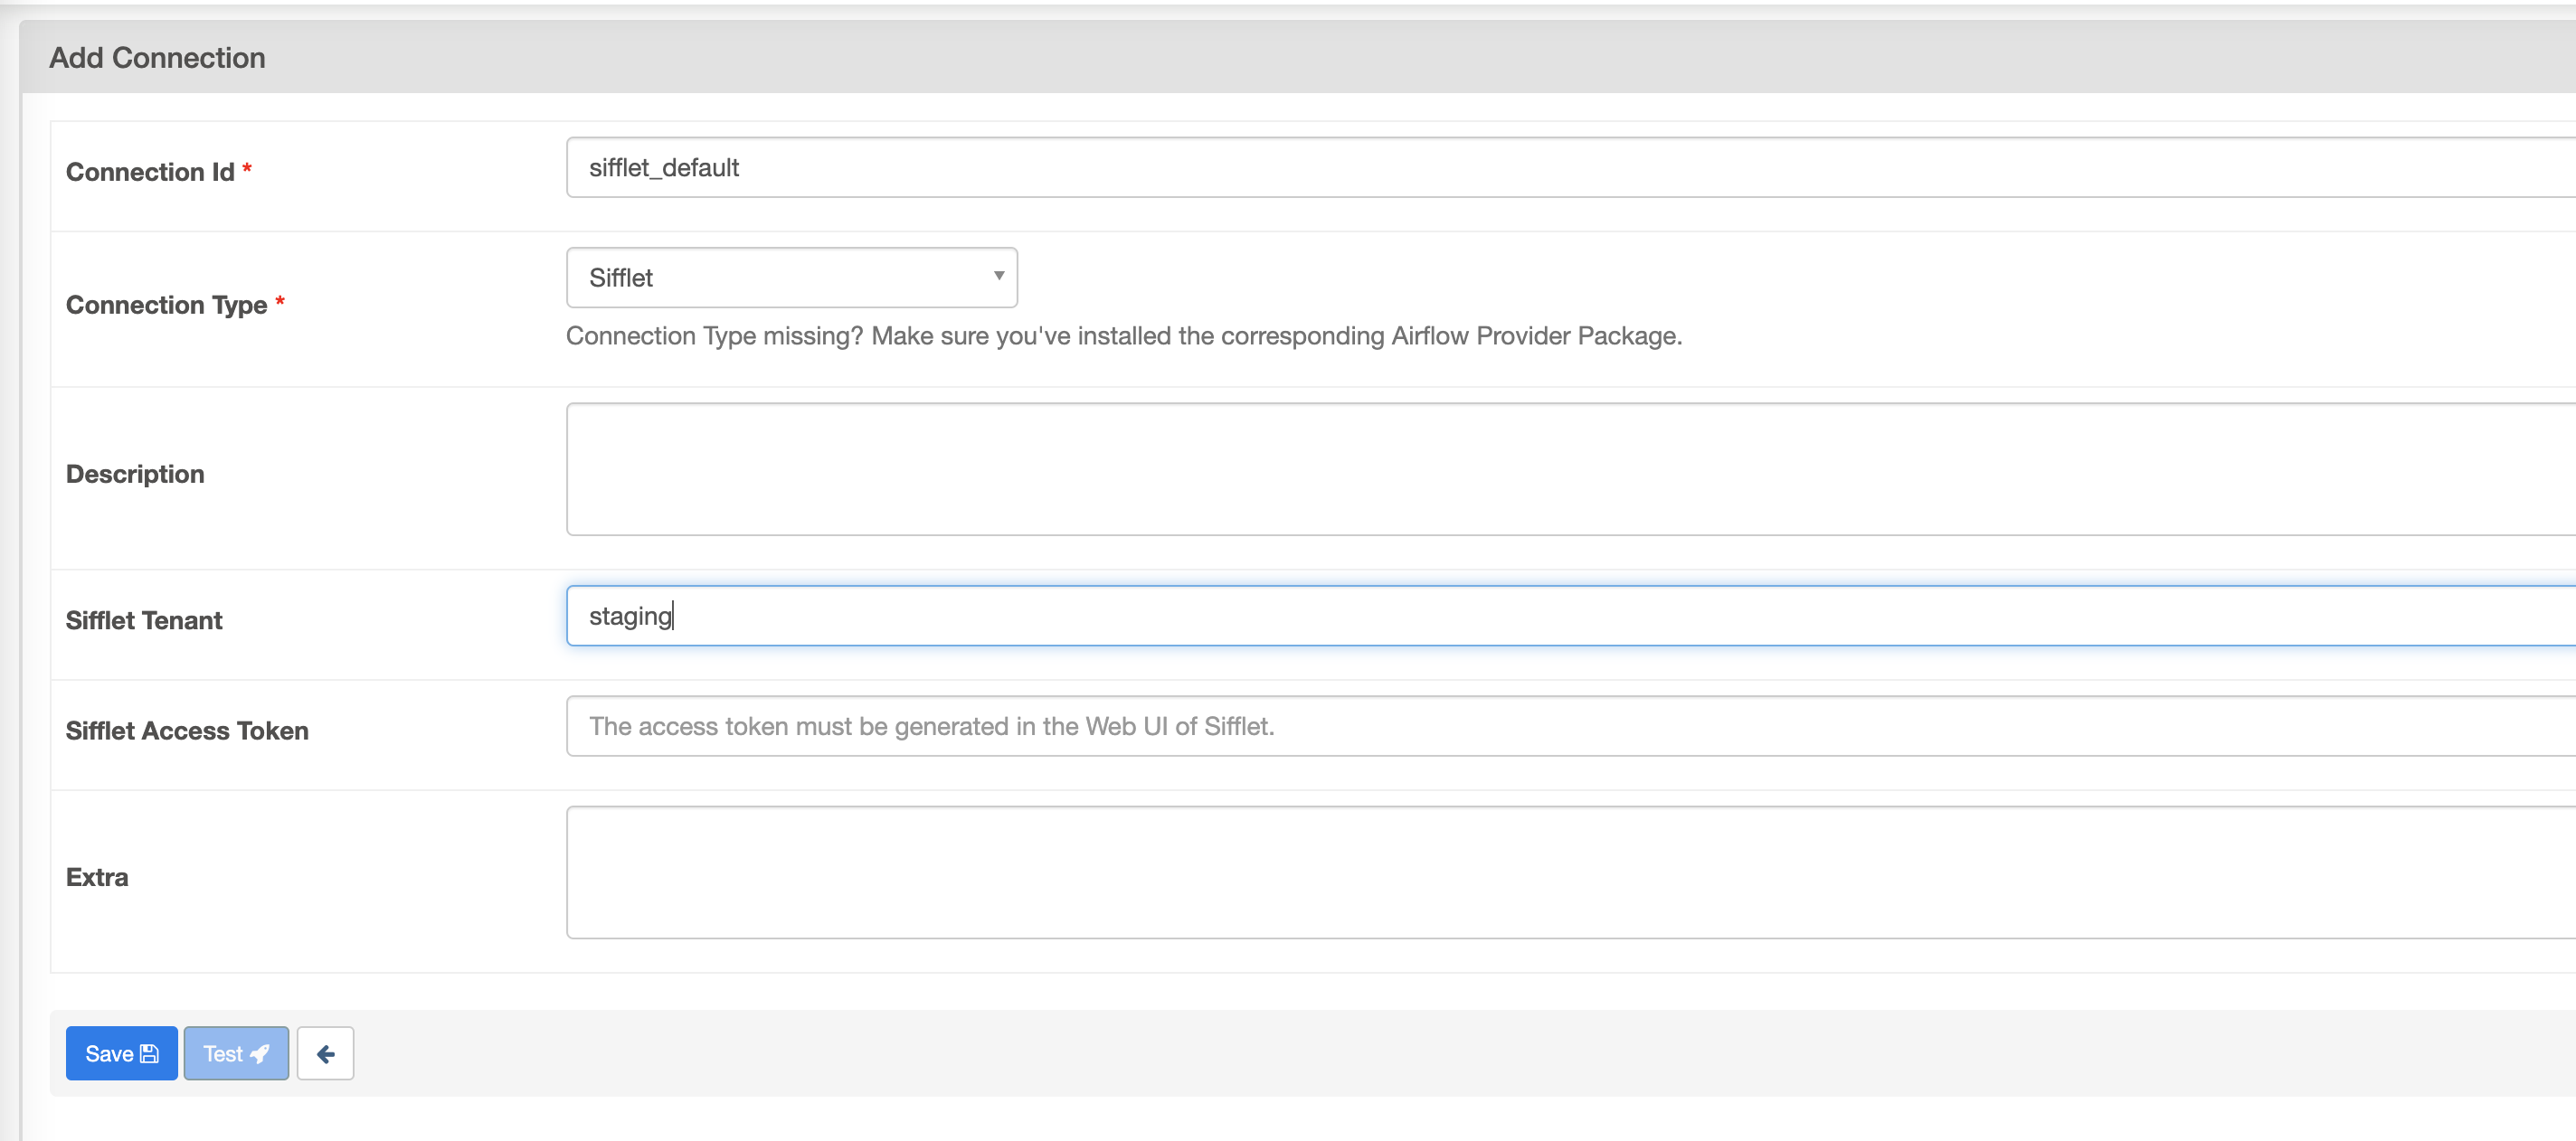Click the back arrow icon button

pos(325,1053)
